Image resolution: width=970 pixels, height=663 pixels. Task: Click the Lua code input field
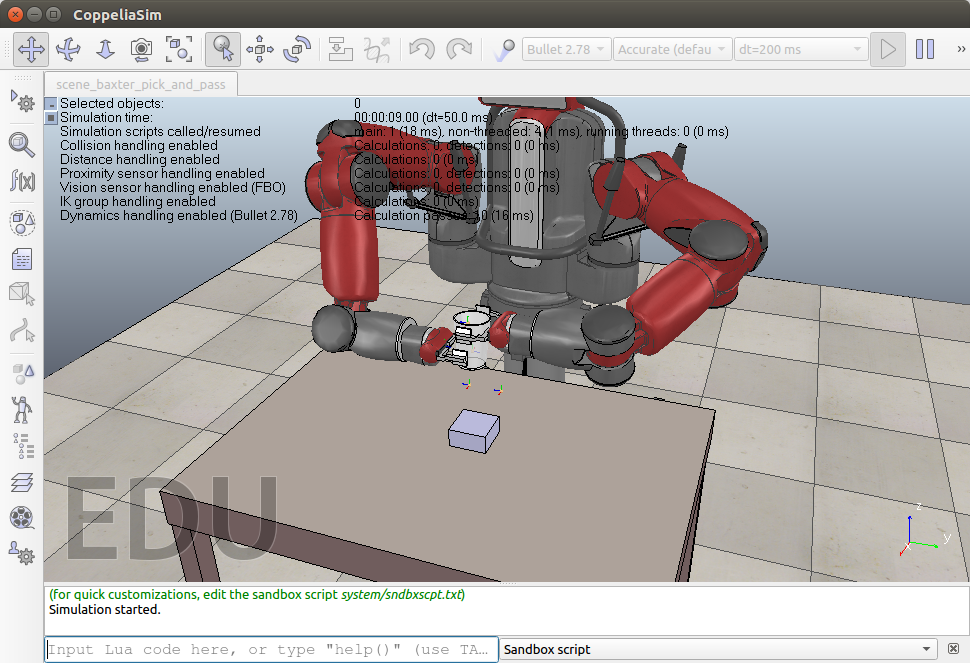[270, 649]
